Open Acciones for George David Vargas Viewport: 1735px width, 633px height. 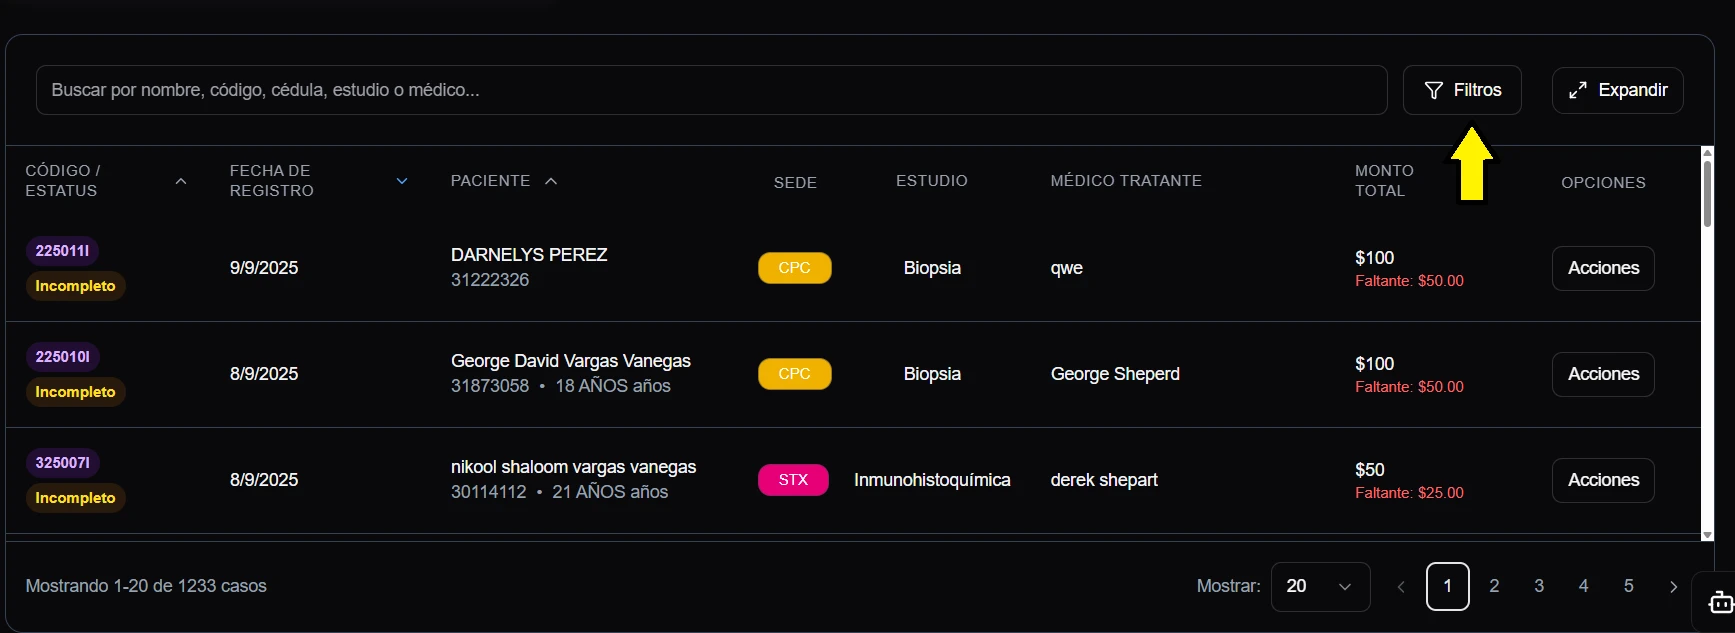pos(1602,374)
